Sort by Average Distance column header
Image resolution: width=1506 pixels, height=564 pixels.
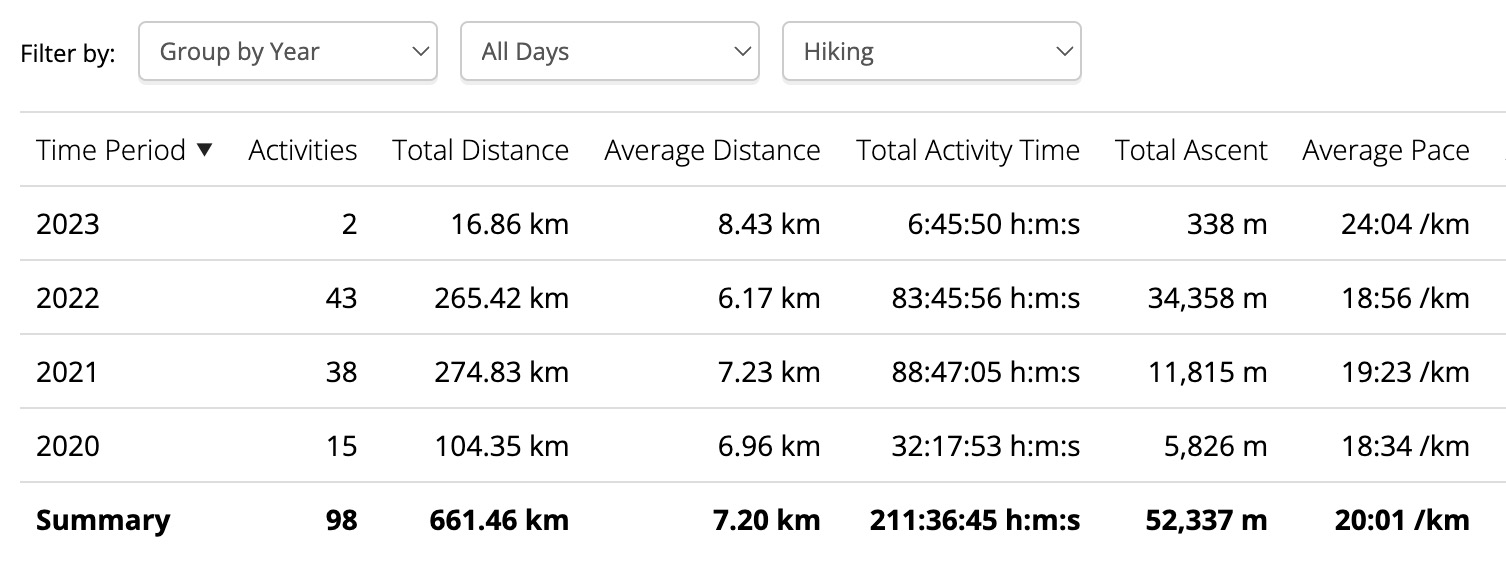click(712, 150)
